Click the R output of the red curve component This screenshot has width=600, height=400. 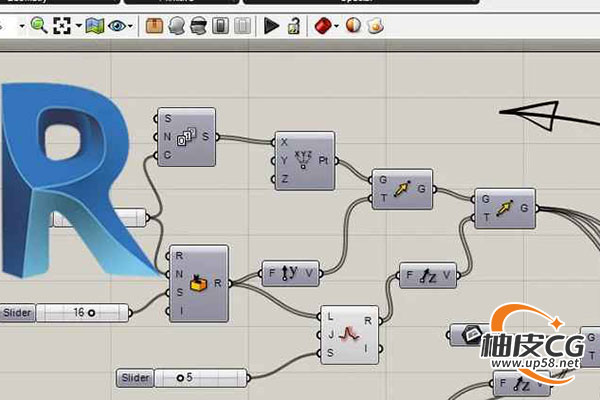click(x=368, y=321)
